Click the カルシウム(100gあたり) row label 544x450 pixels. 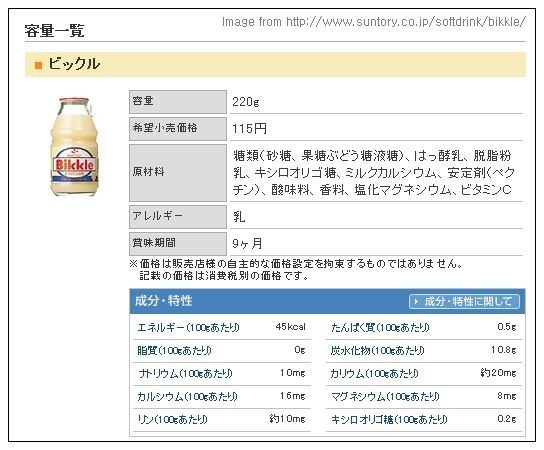click(187, 397)
